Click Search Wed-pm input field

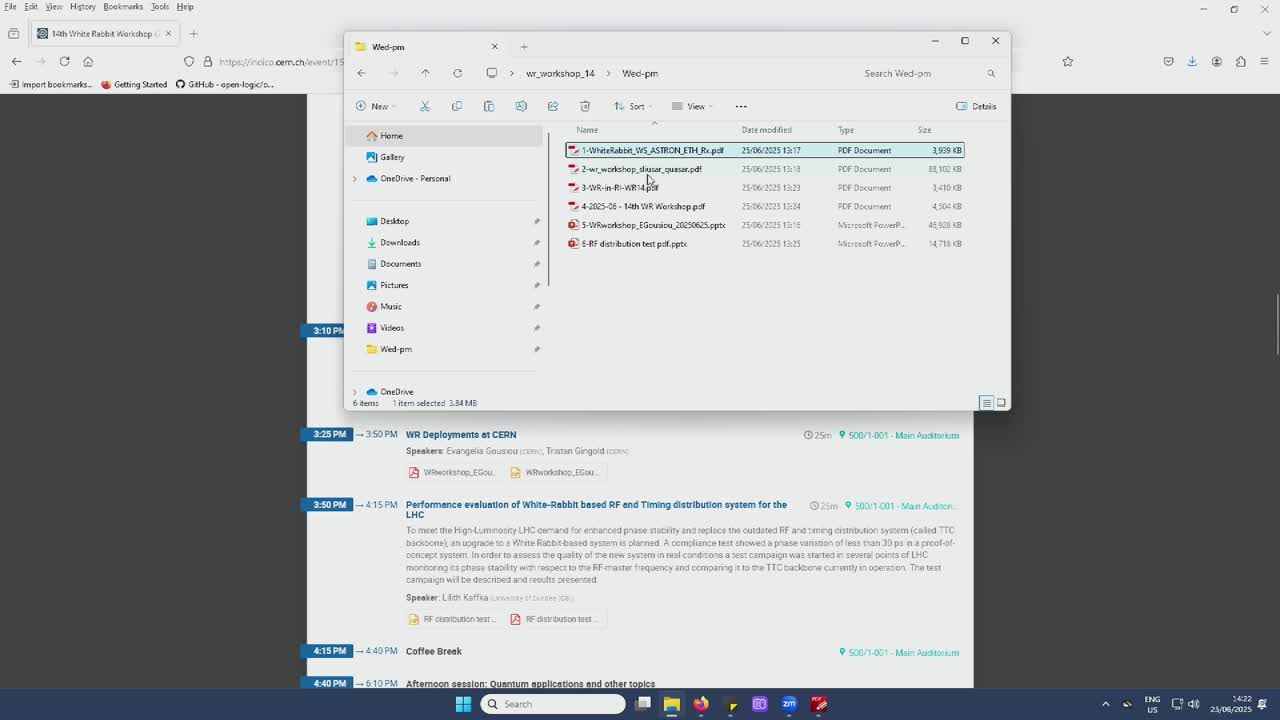pyautogui.click(x=920, y=73)
